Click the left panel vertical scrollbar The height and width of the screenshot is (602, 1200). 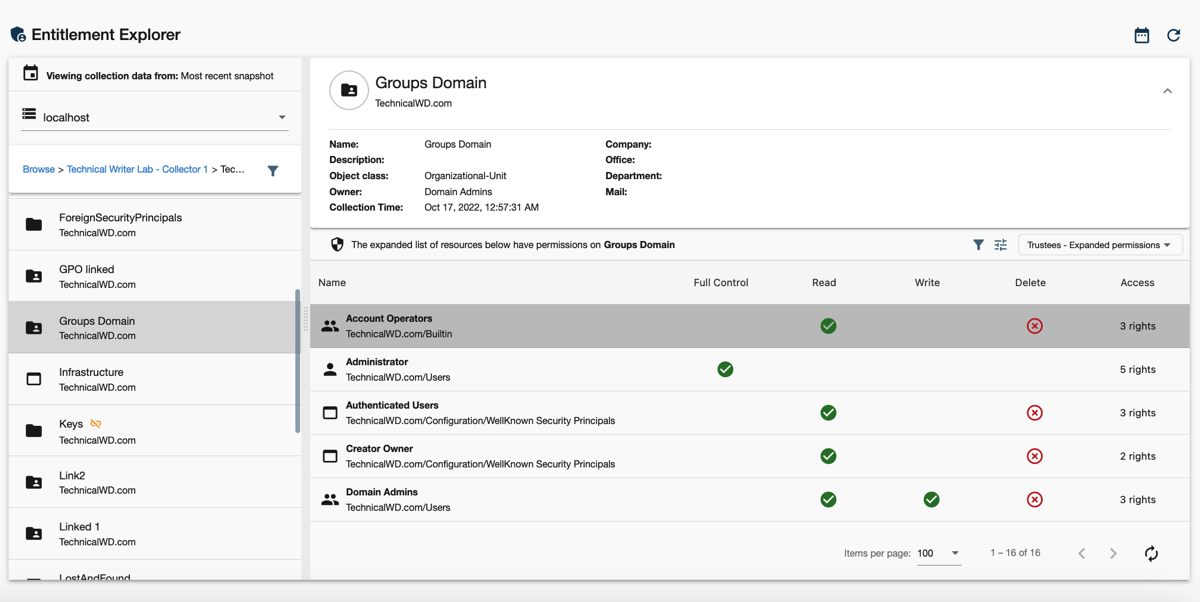pyautogui.click(x=298, y=360)
